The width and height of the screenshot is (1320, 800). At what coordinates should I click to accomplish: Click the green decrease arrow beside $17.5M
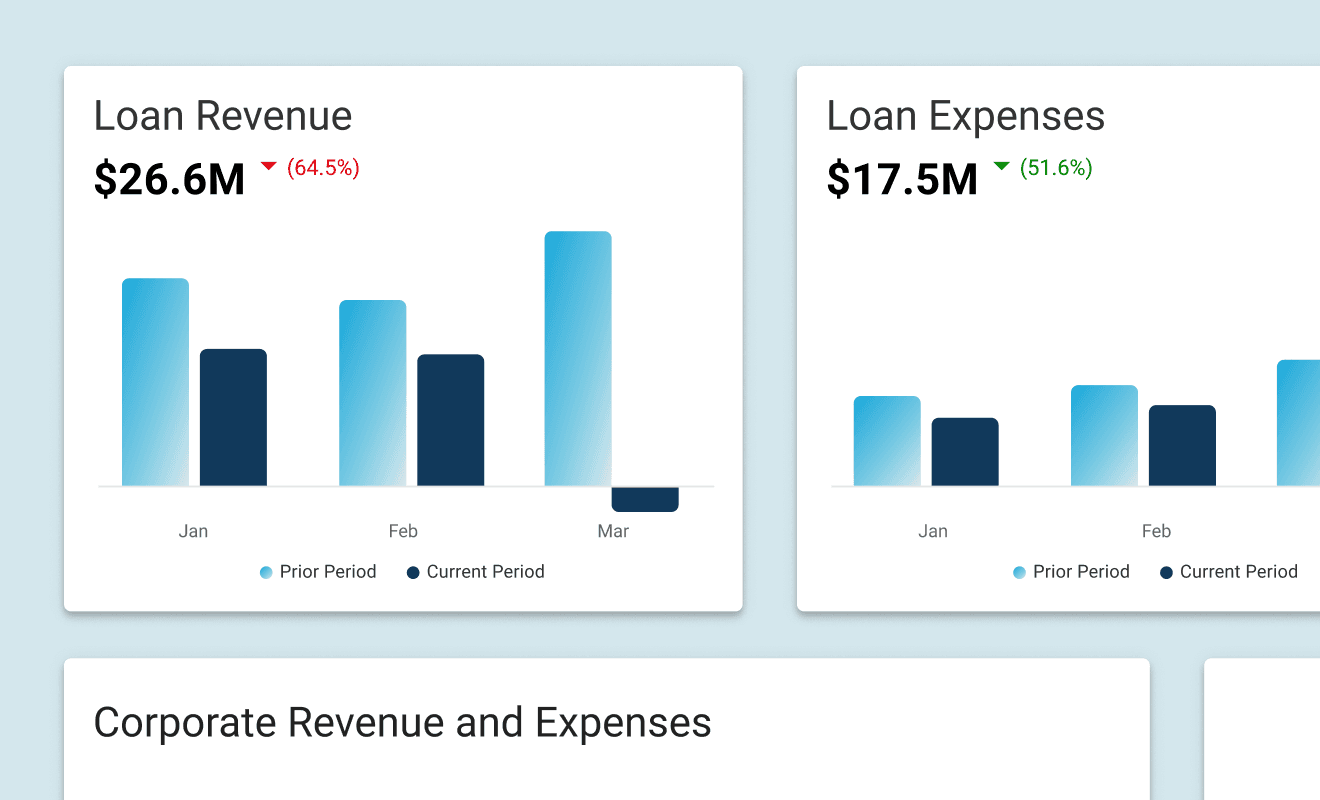pyautogui.click(x=1001, y=166)
